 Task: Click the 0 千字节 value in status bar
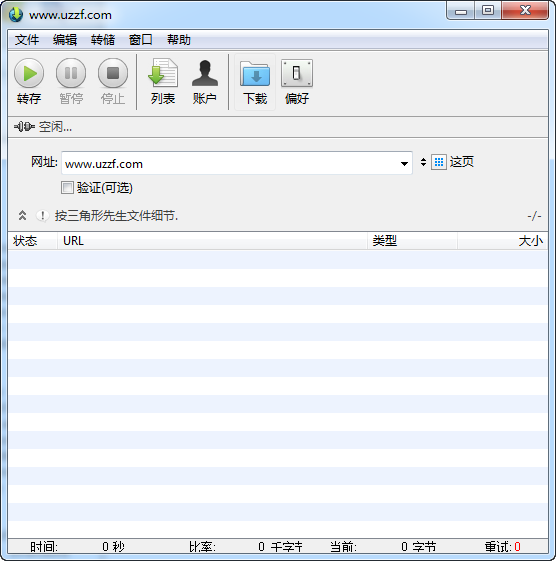click(280, 547)
